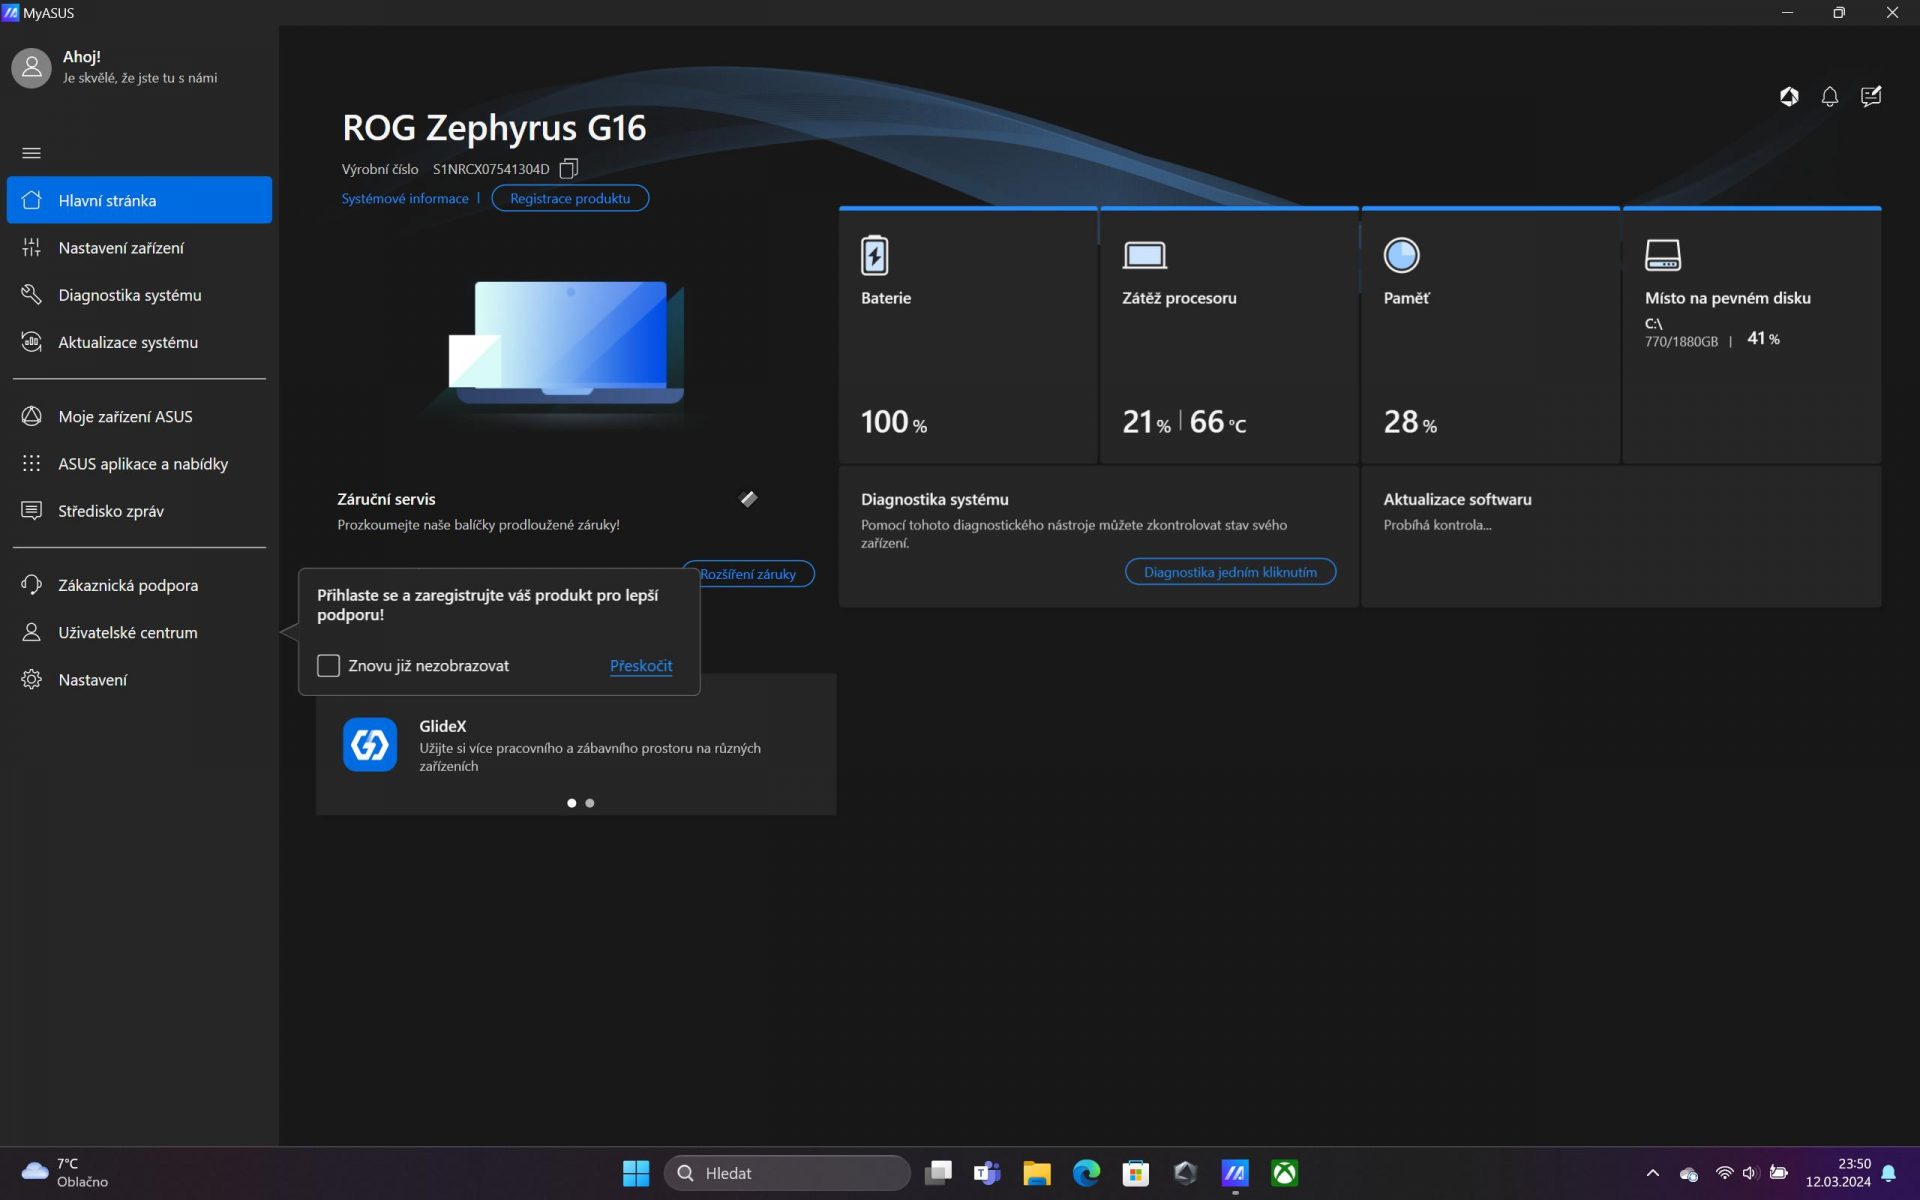1920x1200 pixels.
Task: Click the processor load value 21 %
Action: point(1146,422)
